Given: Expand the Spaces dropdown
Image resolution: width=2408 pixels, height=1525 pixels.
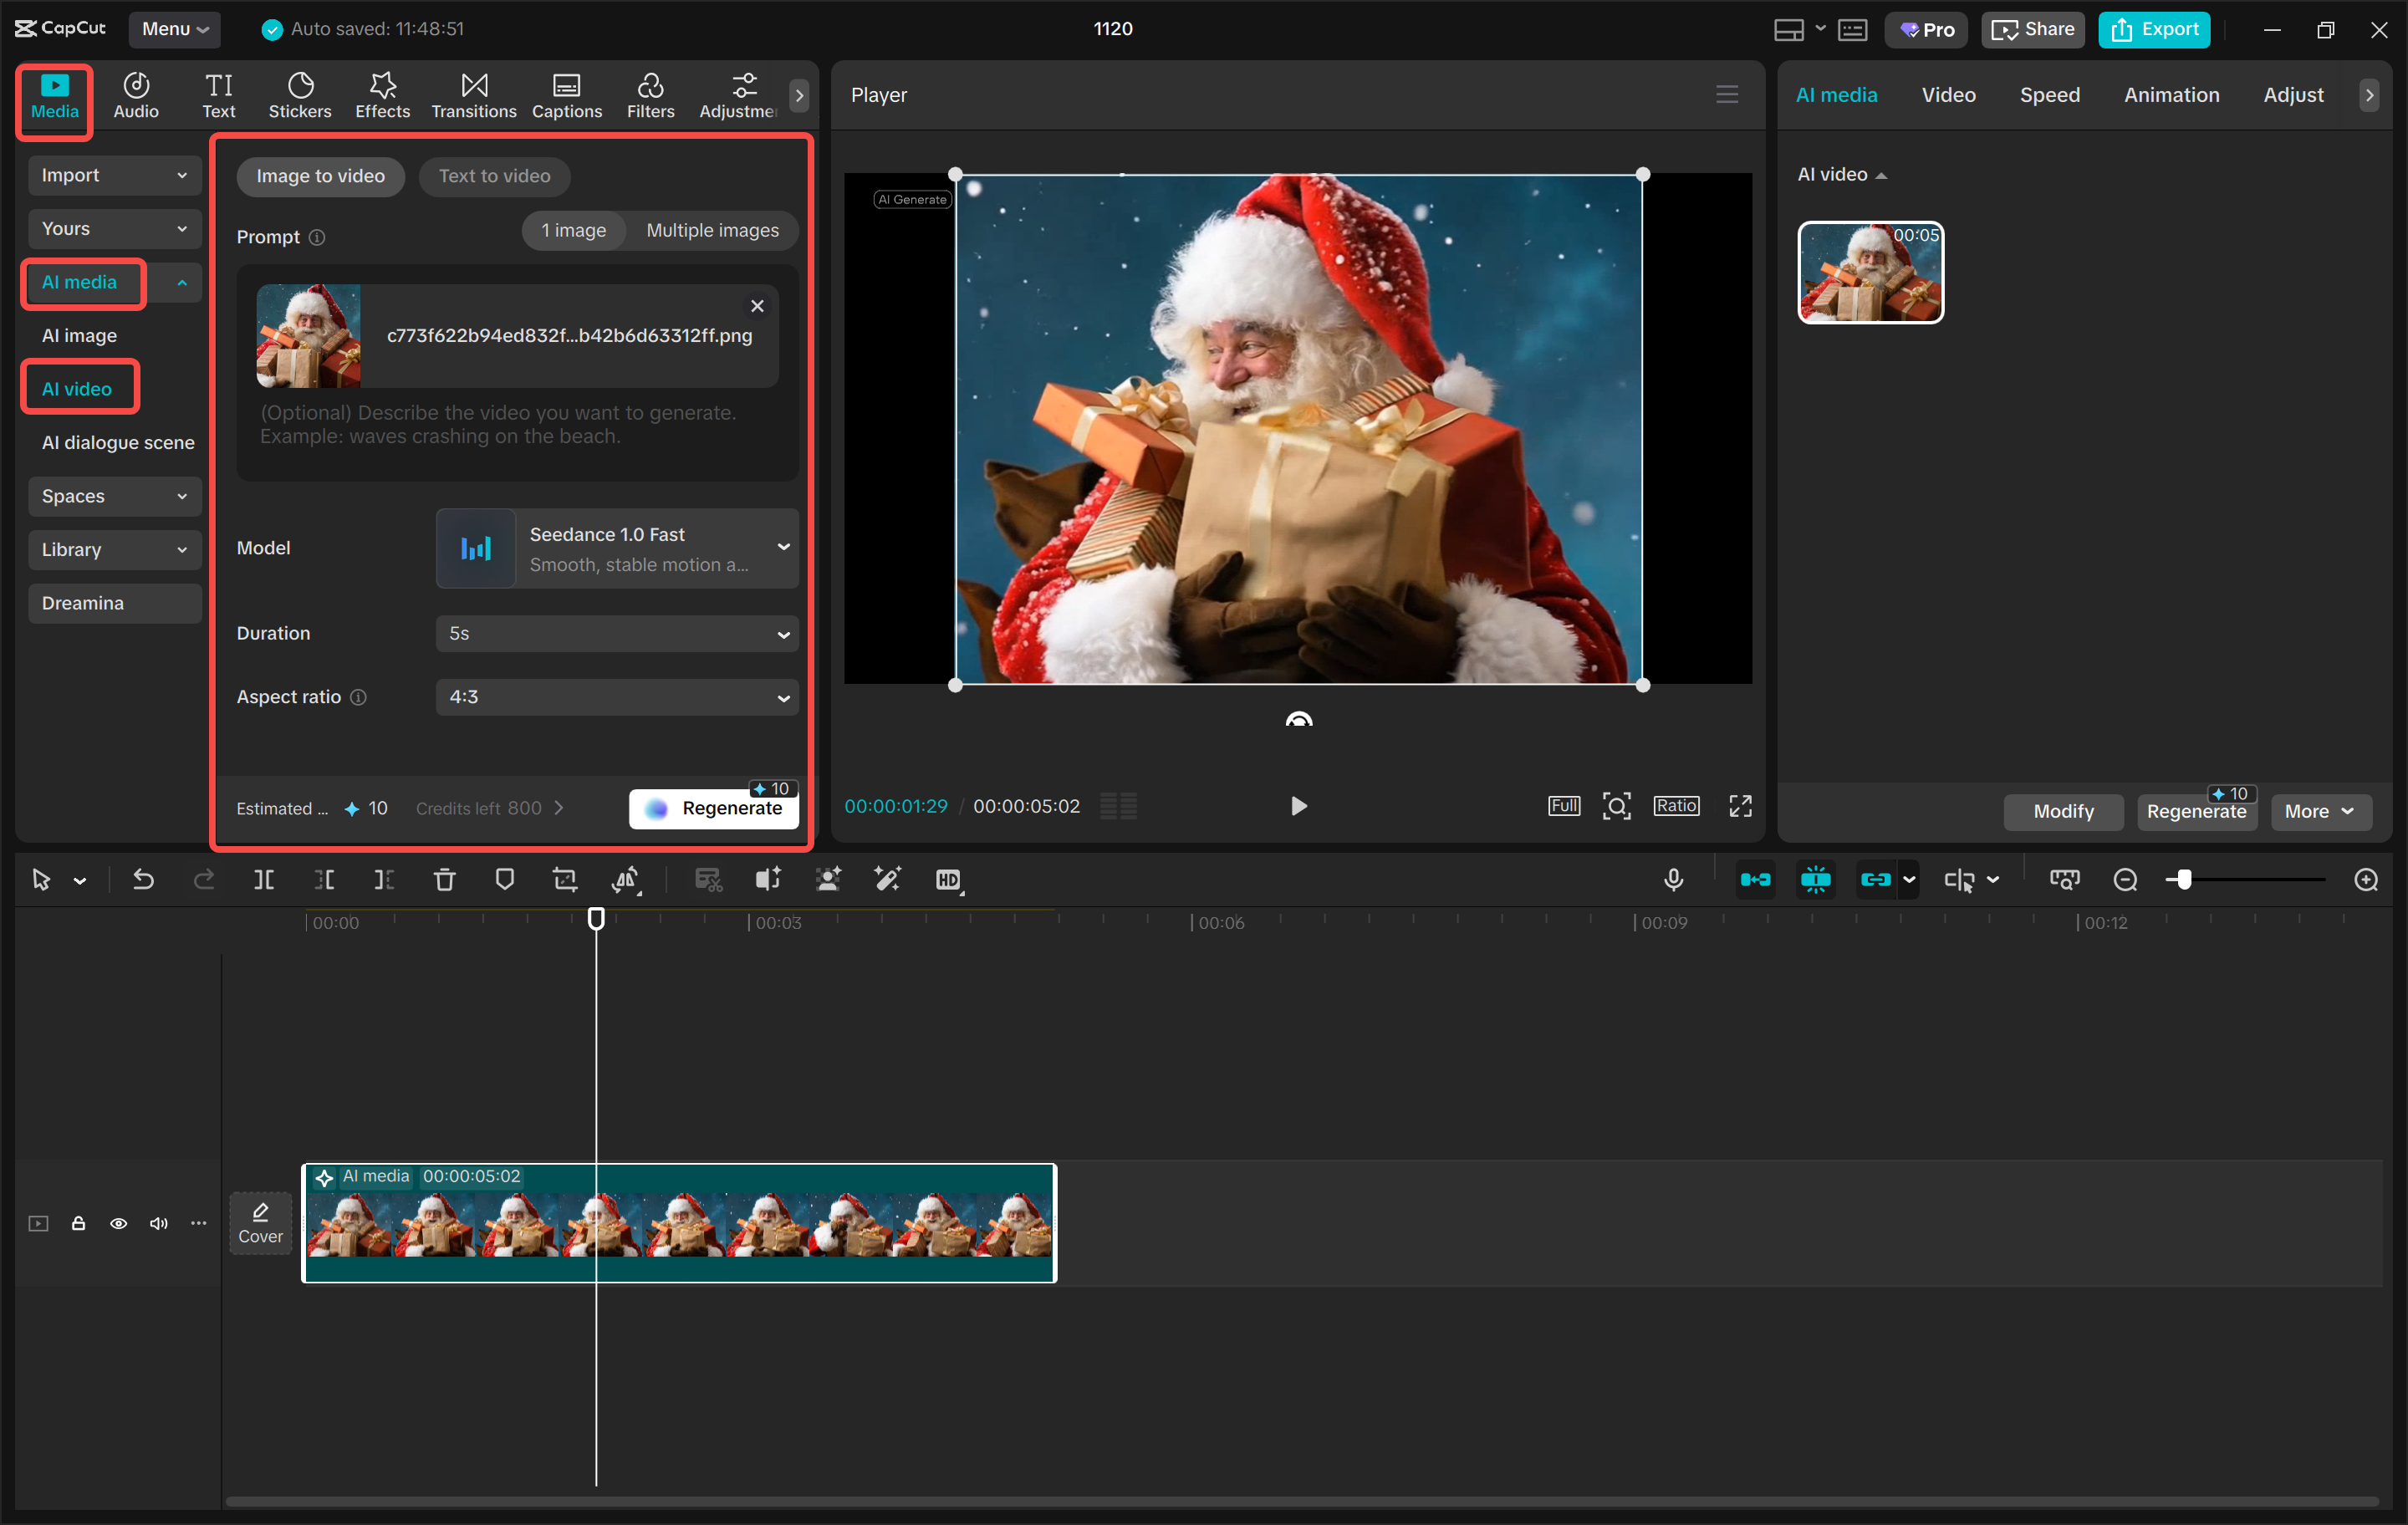Looking at the screenshot, I should coord(115,496).
